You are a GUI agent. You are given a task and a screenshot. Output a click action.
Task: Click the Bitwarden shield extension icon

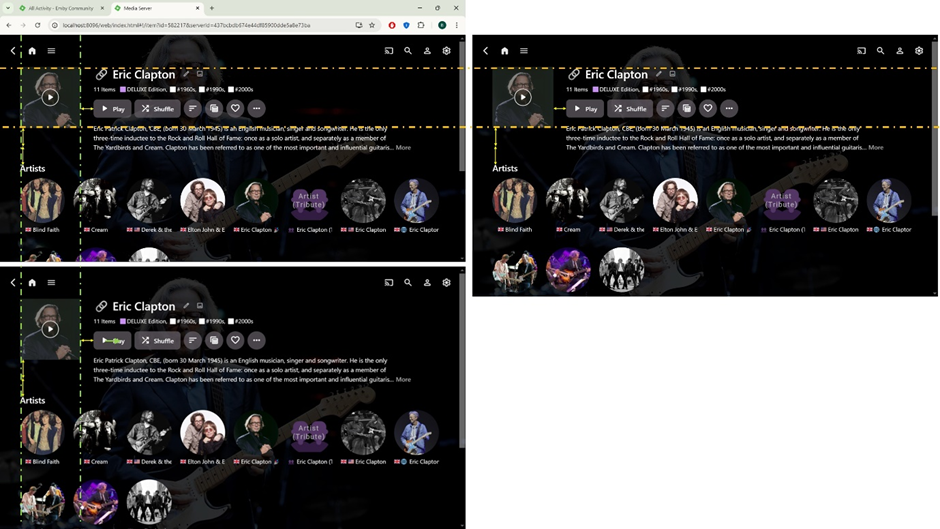tap(406, 25)
